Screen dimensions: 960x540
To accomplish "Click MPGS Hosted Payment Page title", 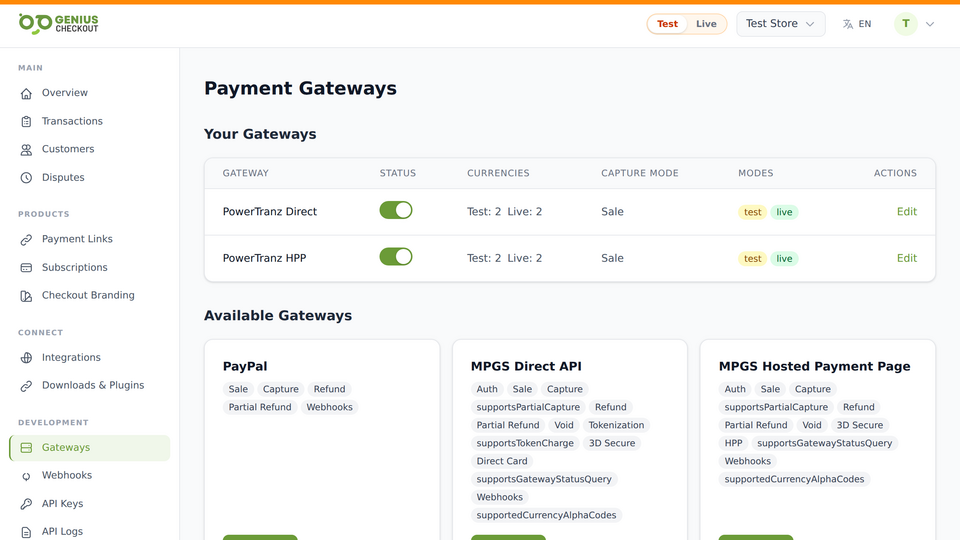I will pos(814,366).
